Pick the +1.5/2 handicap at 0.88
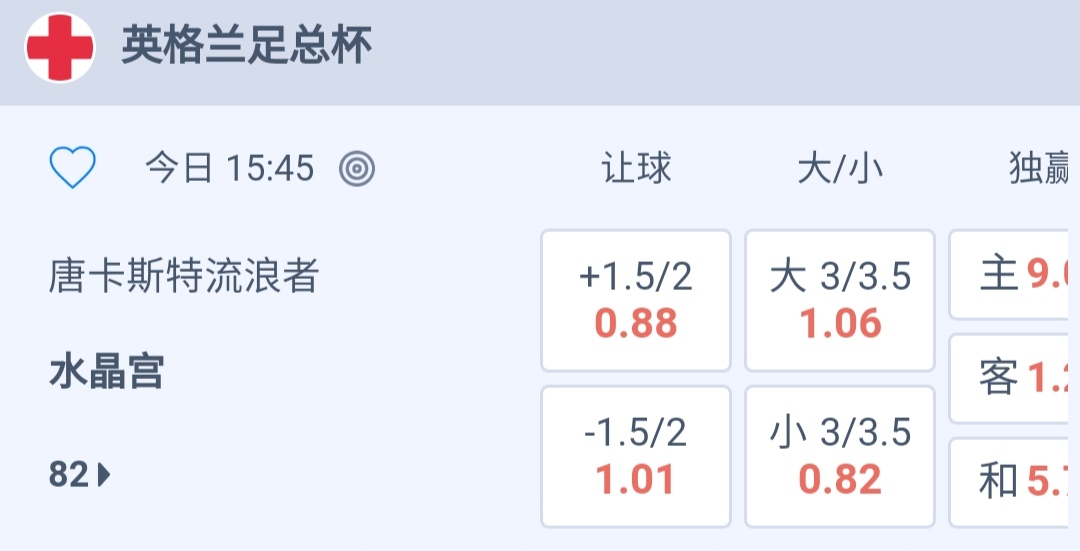 click(x=636, y=300)
